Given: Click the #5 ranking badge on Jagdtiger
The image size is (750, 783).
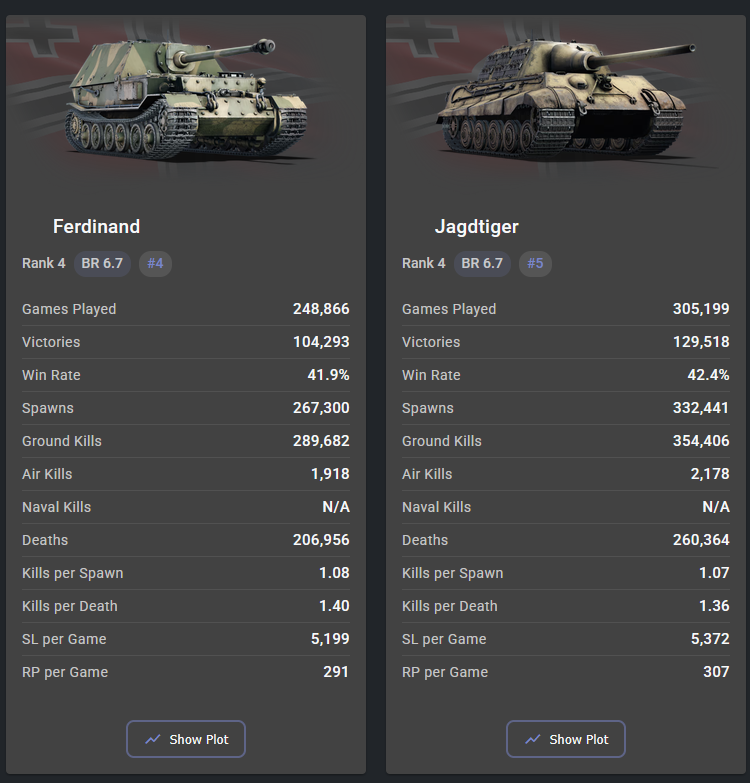Looking at the screenshot, I should [535, 263].
